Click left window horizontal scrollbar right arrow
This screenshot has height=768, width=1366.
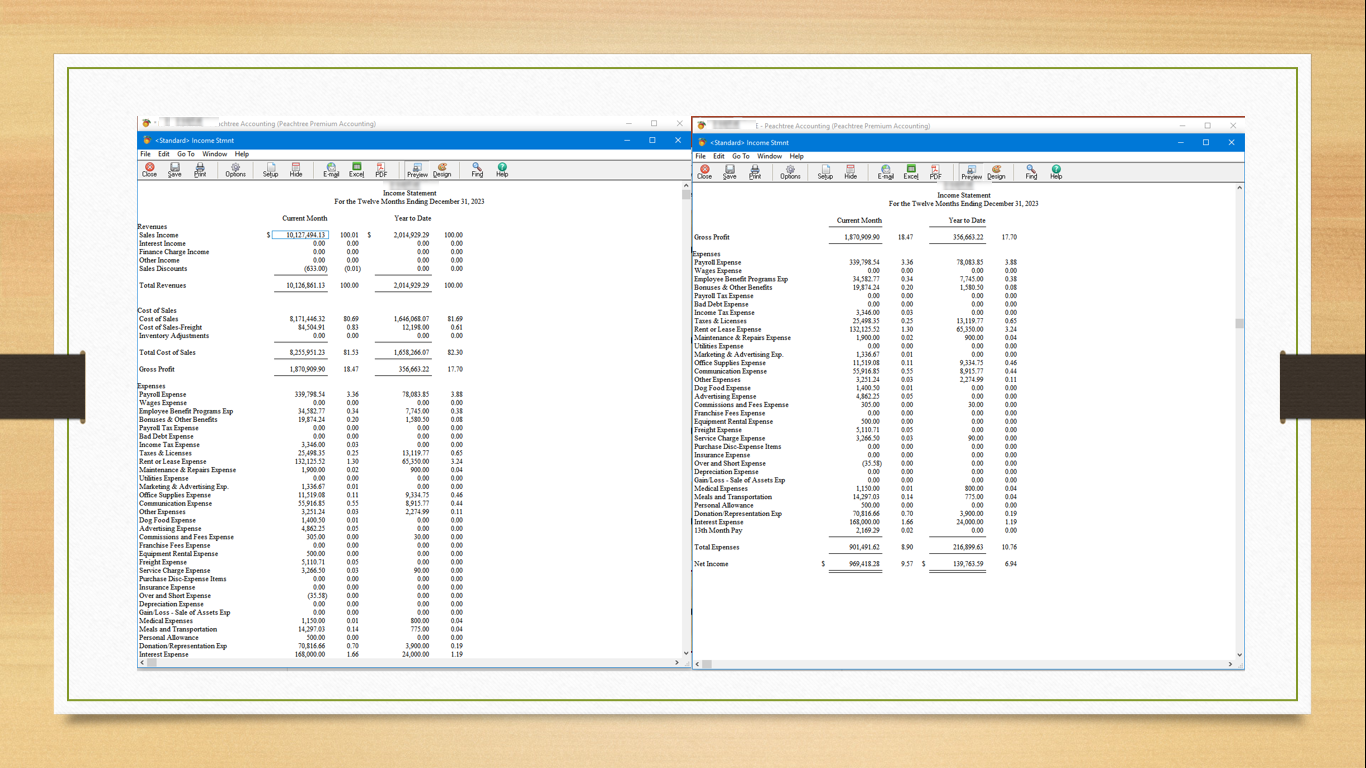(x=677, y=662)
